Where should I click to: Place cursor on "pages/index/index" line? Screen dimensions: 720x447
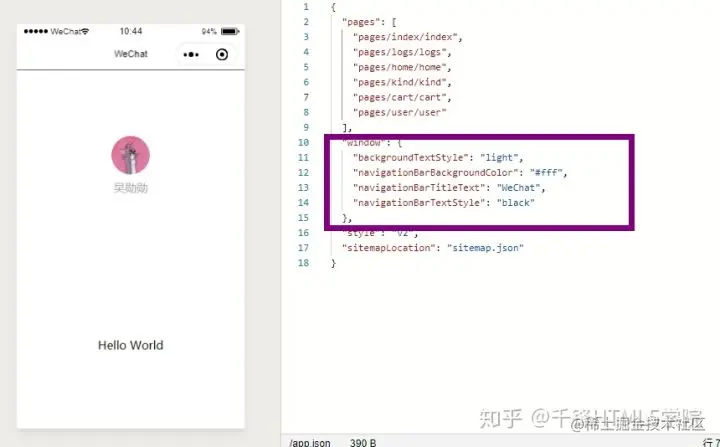tap(408, 37)
